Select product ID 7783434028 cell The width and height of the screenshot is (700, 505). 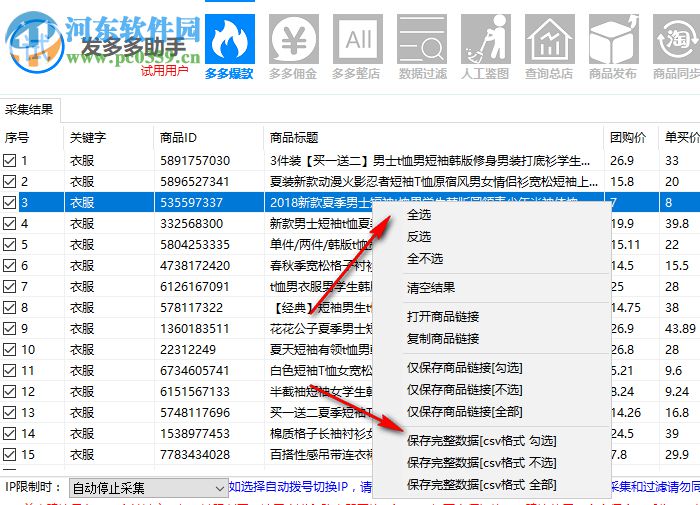tap(195, 454)
